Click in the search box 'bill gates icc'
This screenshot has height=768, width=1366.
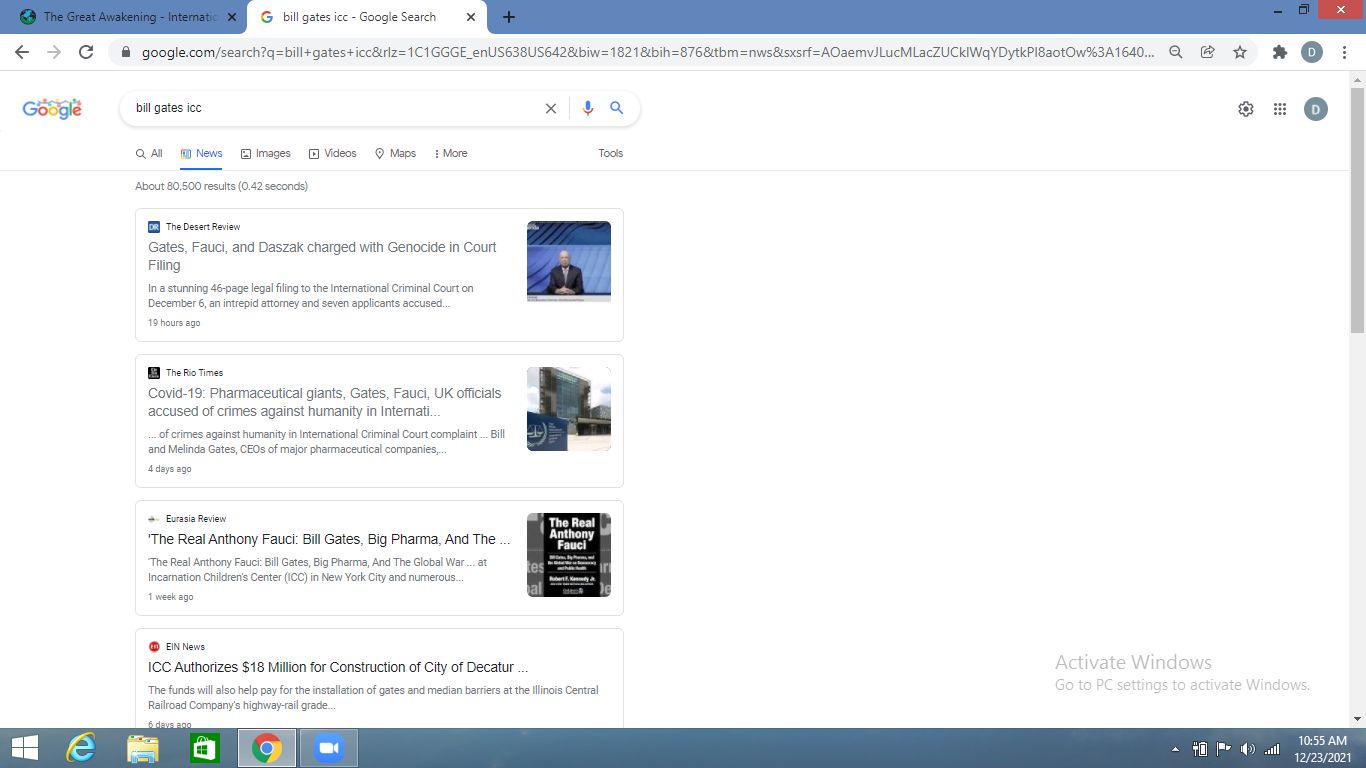coord(335,108)
